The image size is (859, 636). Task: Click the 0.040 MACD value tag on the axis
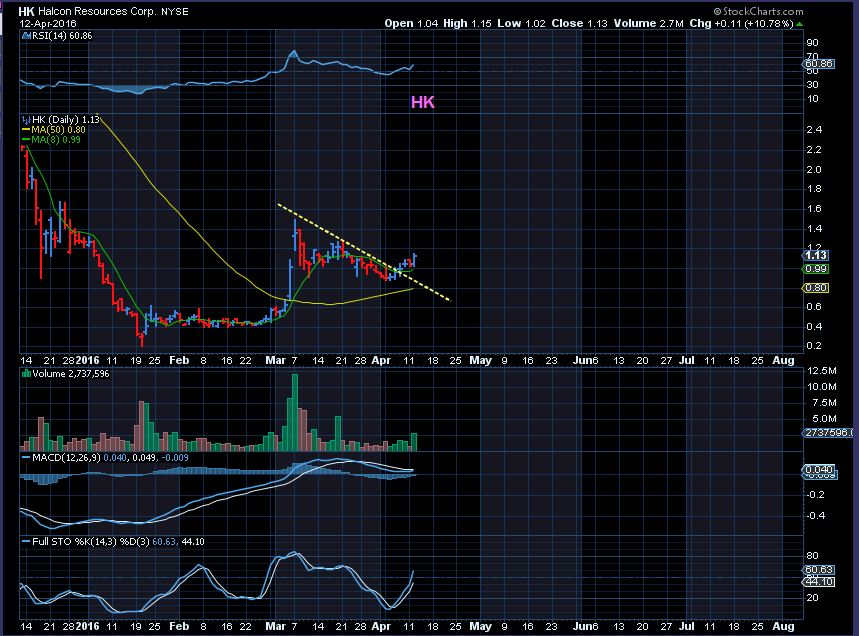pyautogui.click(x=819, y=469)
